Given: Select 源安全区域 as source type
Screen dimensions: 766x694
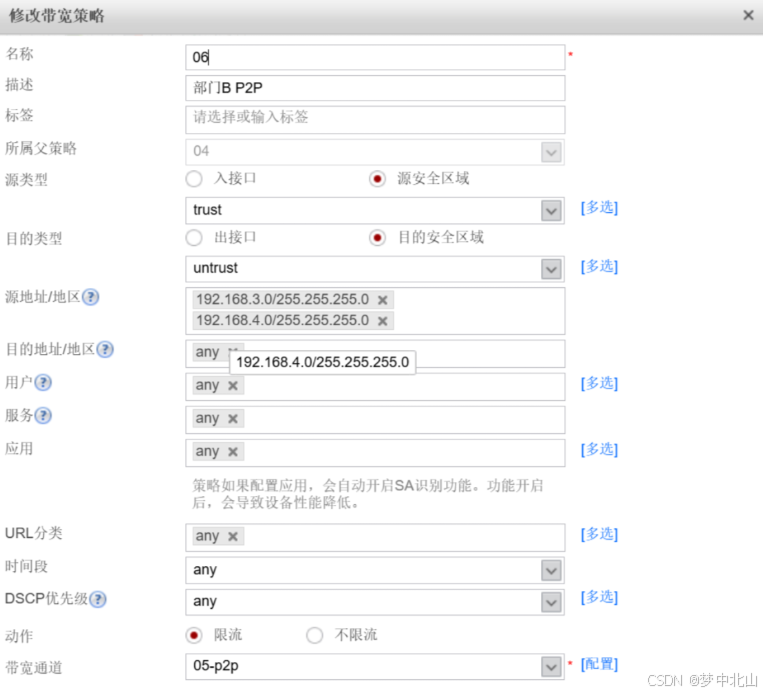Looking at the screenshot, I should [377, 179].
